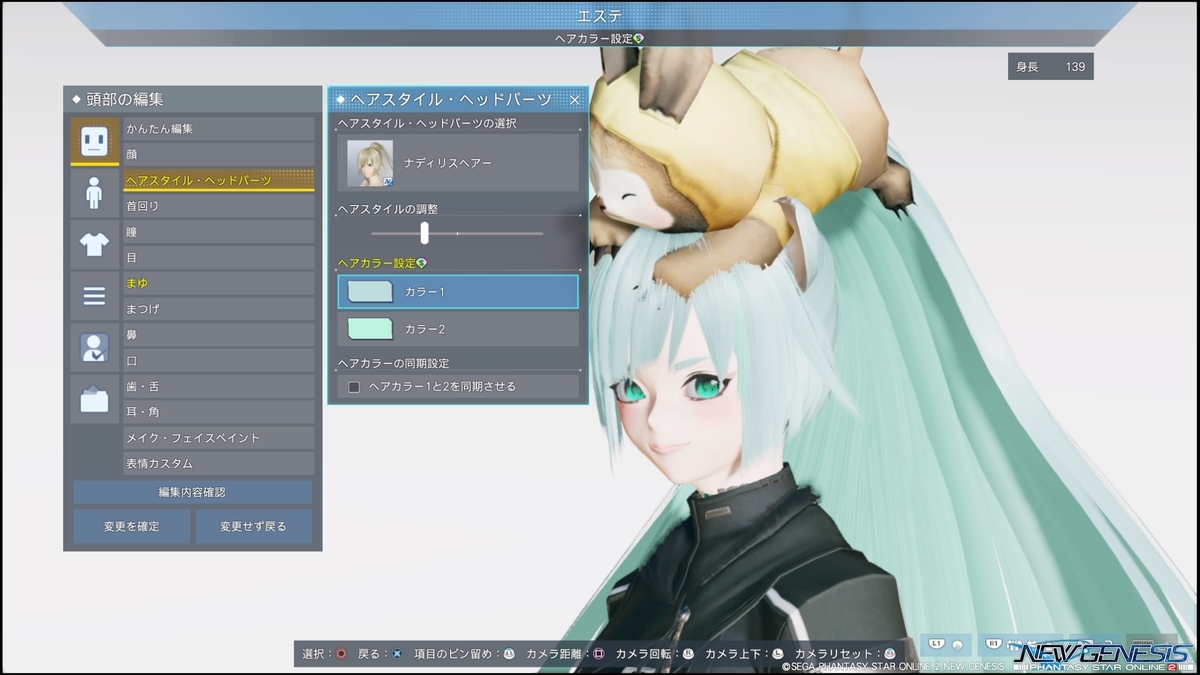Open the clothing T-shirt icon
The image size is (1200, 675).
94,244
